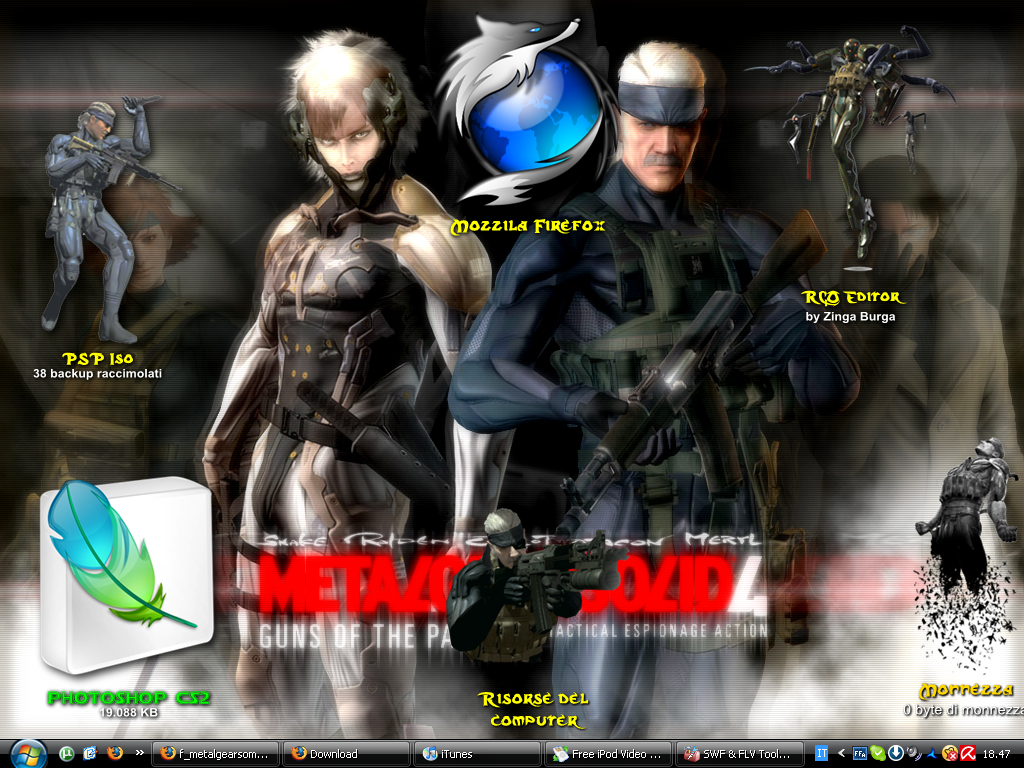Click the 18.47 system clock
The width and height of the screenshot is (1024, 768).
[x=996, y=754]
